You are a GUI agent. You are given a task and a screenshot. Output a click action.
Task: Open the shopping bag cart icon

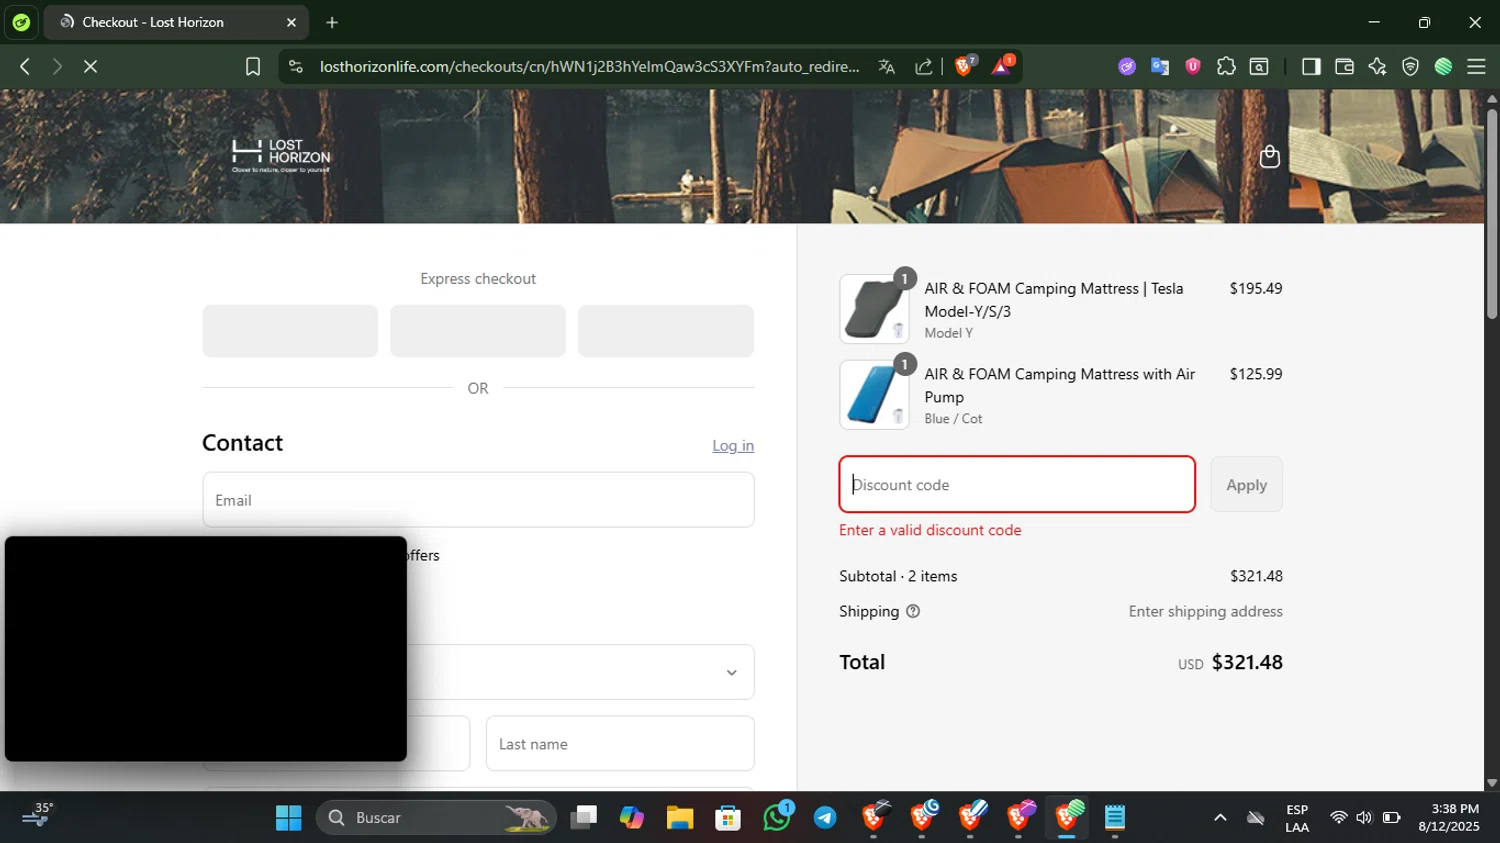click(x=1270, y=157)
